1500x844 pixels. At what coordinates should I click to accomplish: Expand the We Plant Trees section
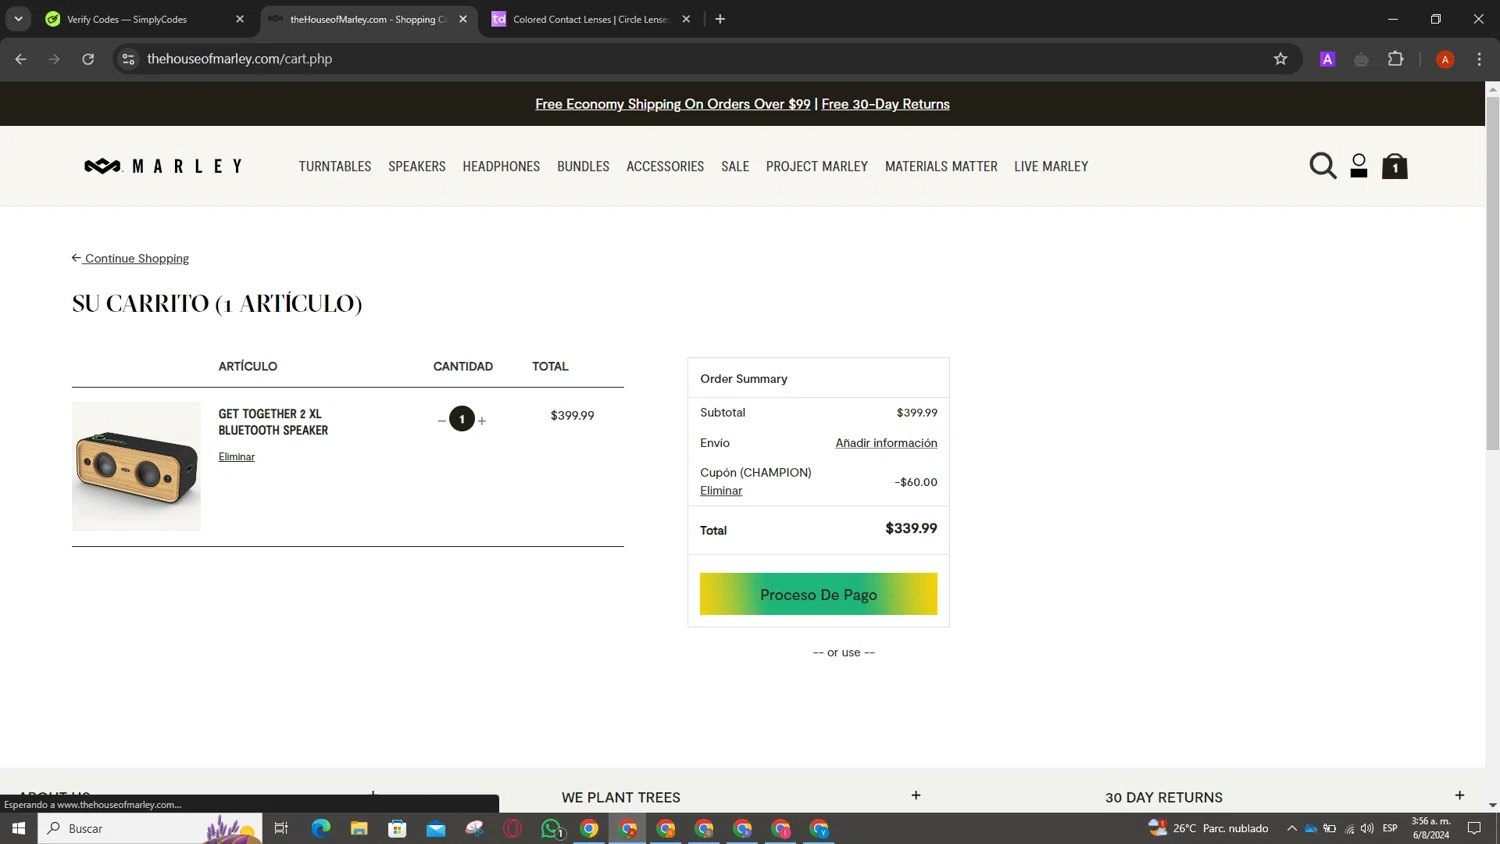(x=915, y=796)
